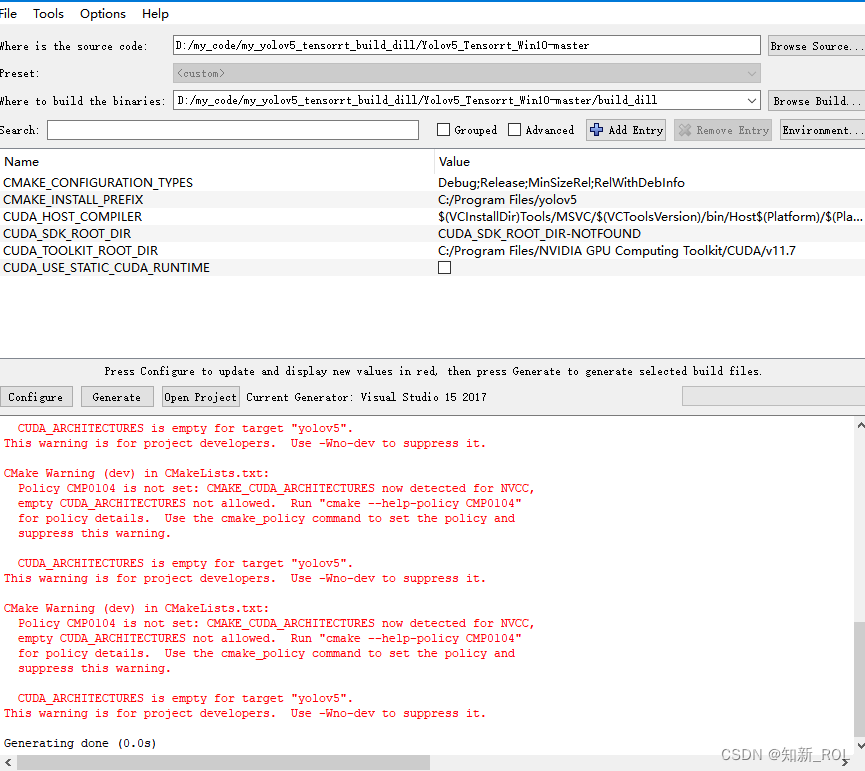The image size is (865, 771).
Task: Open the Help menu
Action: click(x=155, y=13)
